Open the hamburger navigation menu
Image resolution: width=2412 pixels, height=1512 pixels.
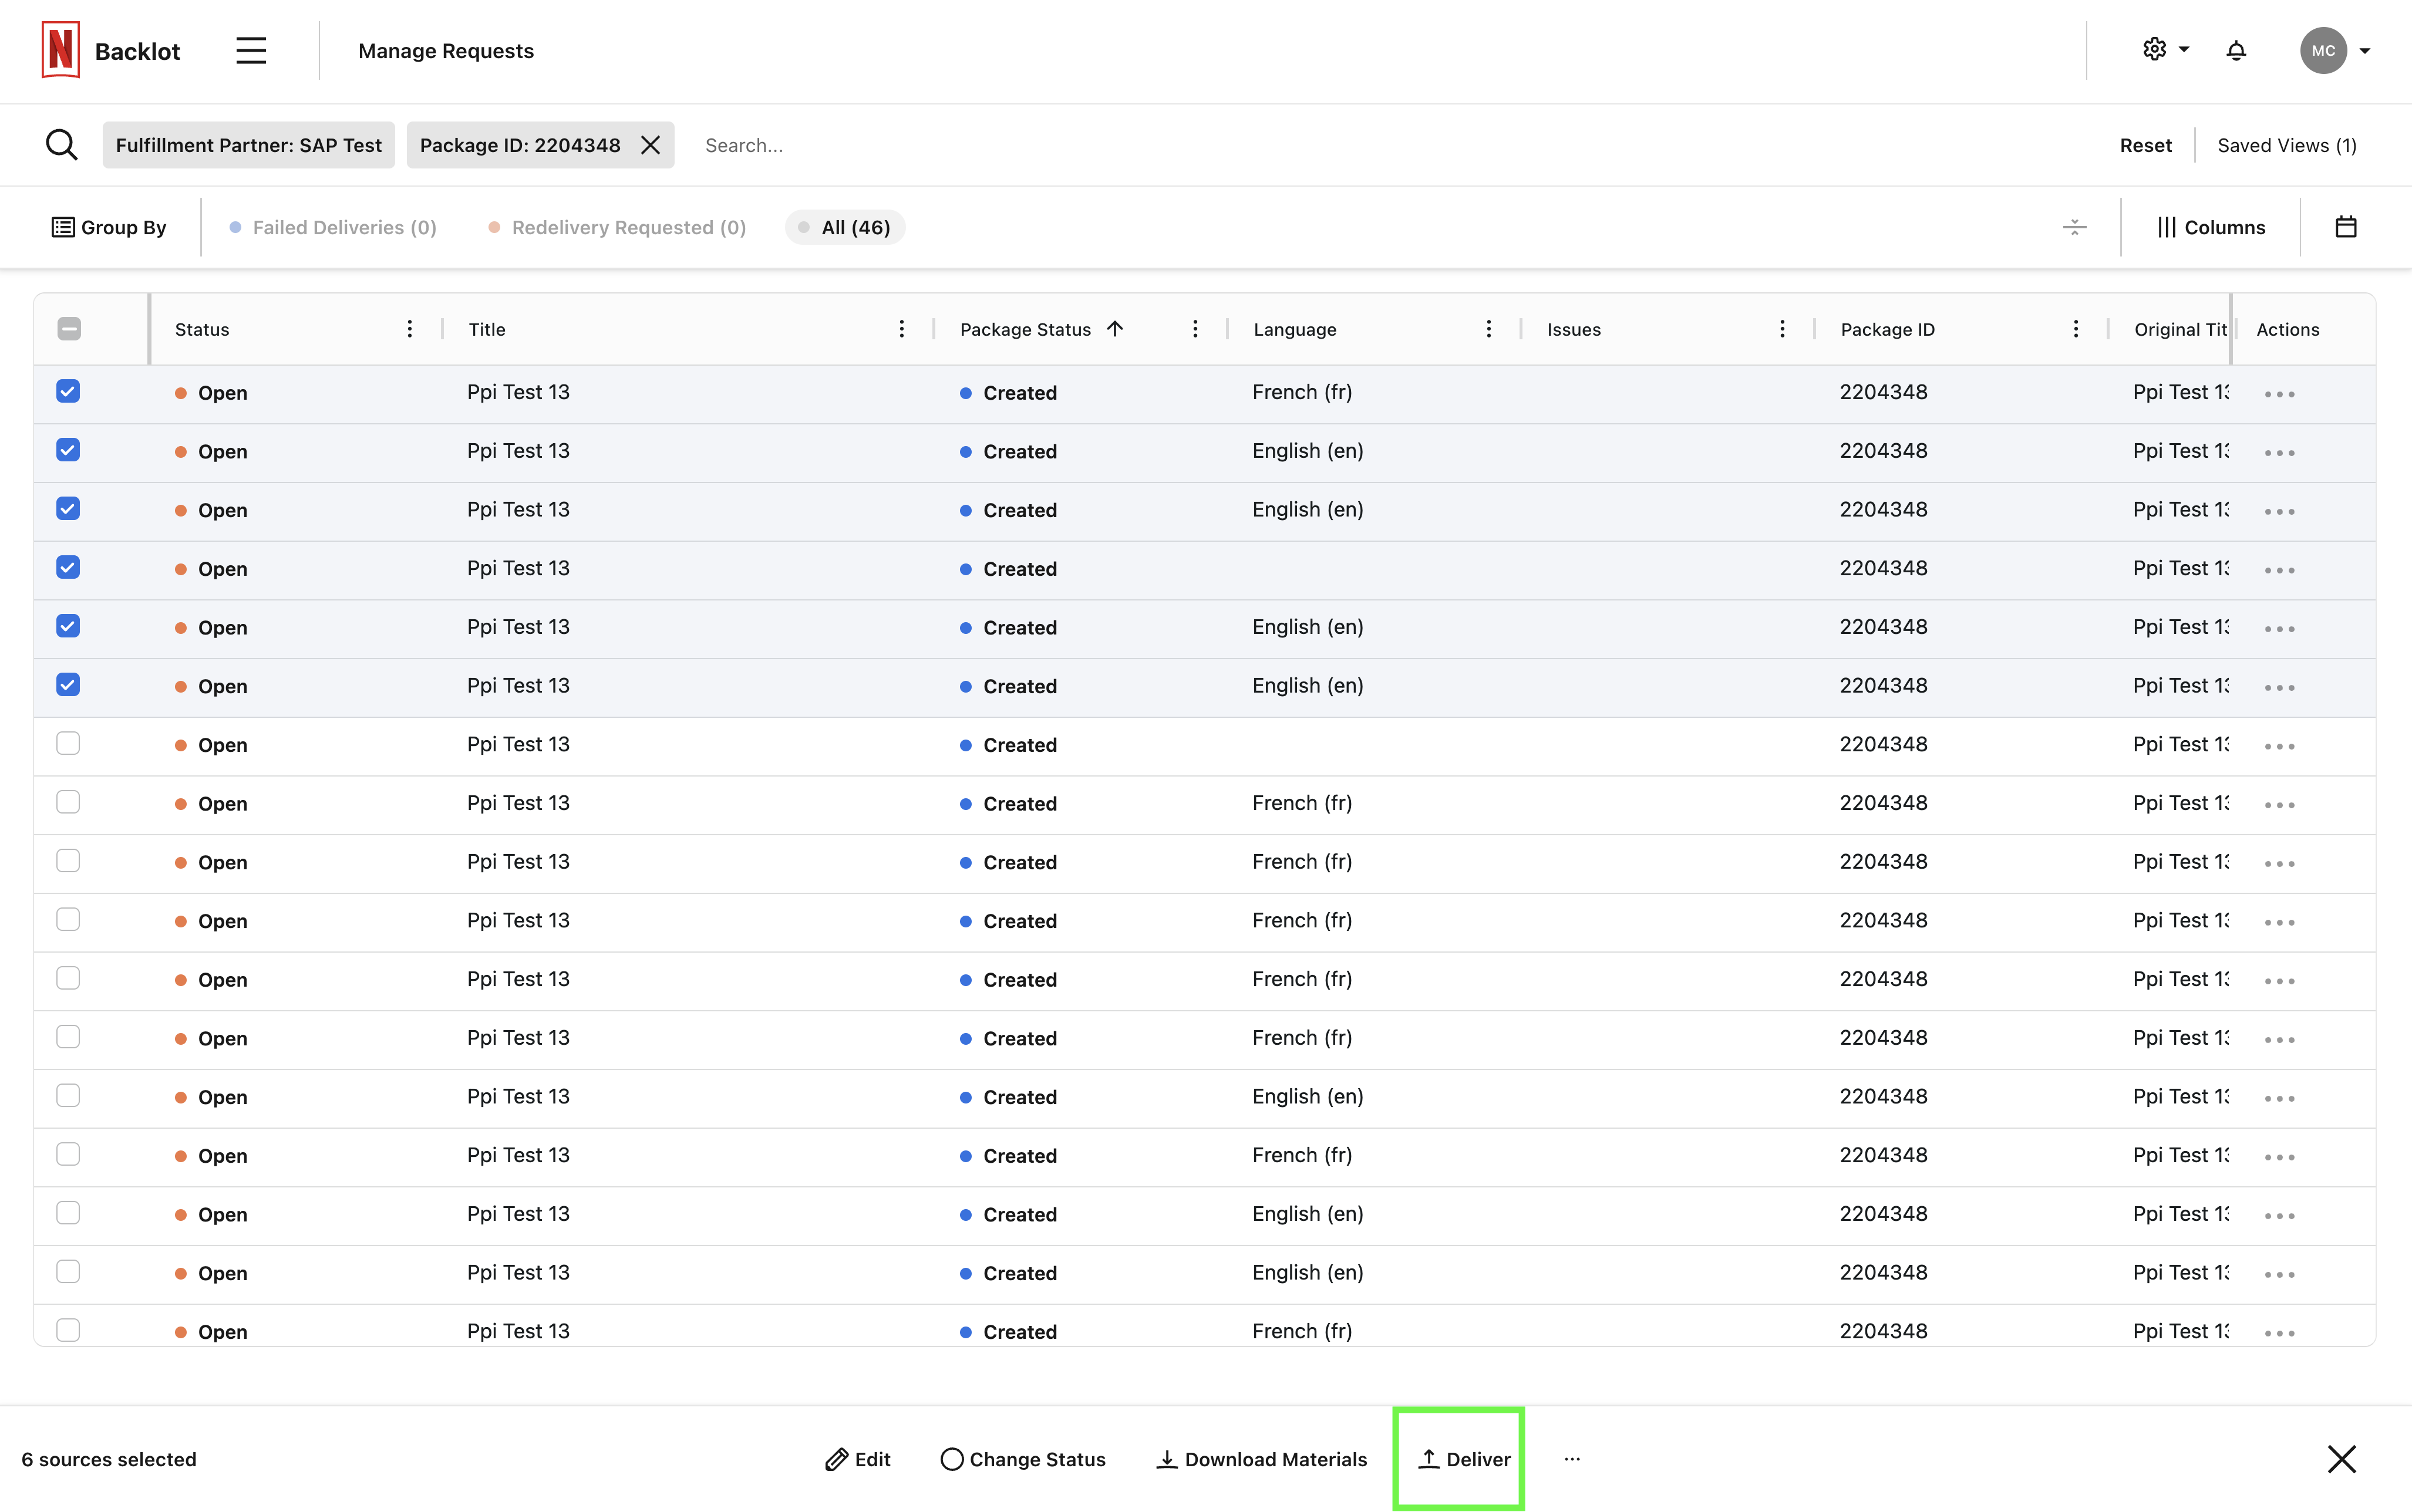[251, 51]
